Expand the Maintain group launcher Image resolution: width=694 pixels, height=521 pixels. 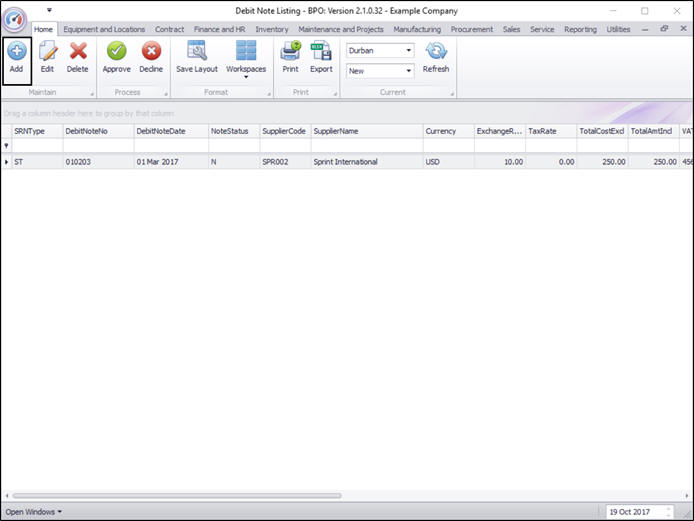(92, 94)
